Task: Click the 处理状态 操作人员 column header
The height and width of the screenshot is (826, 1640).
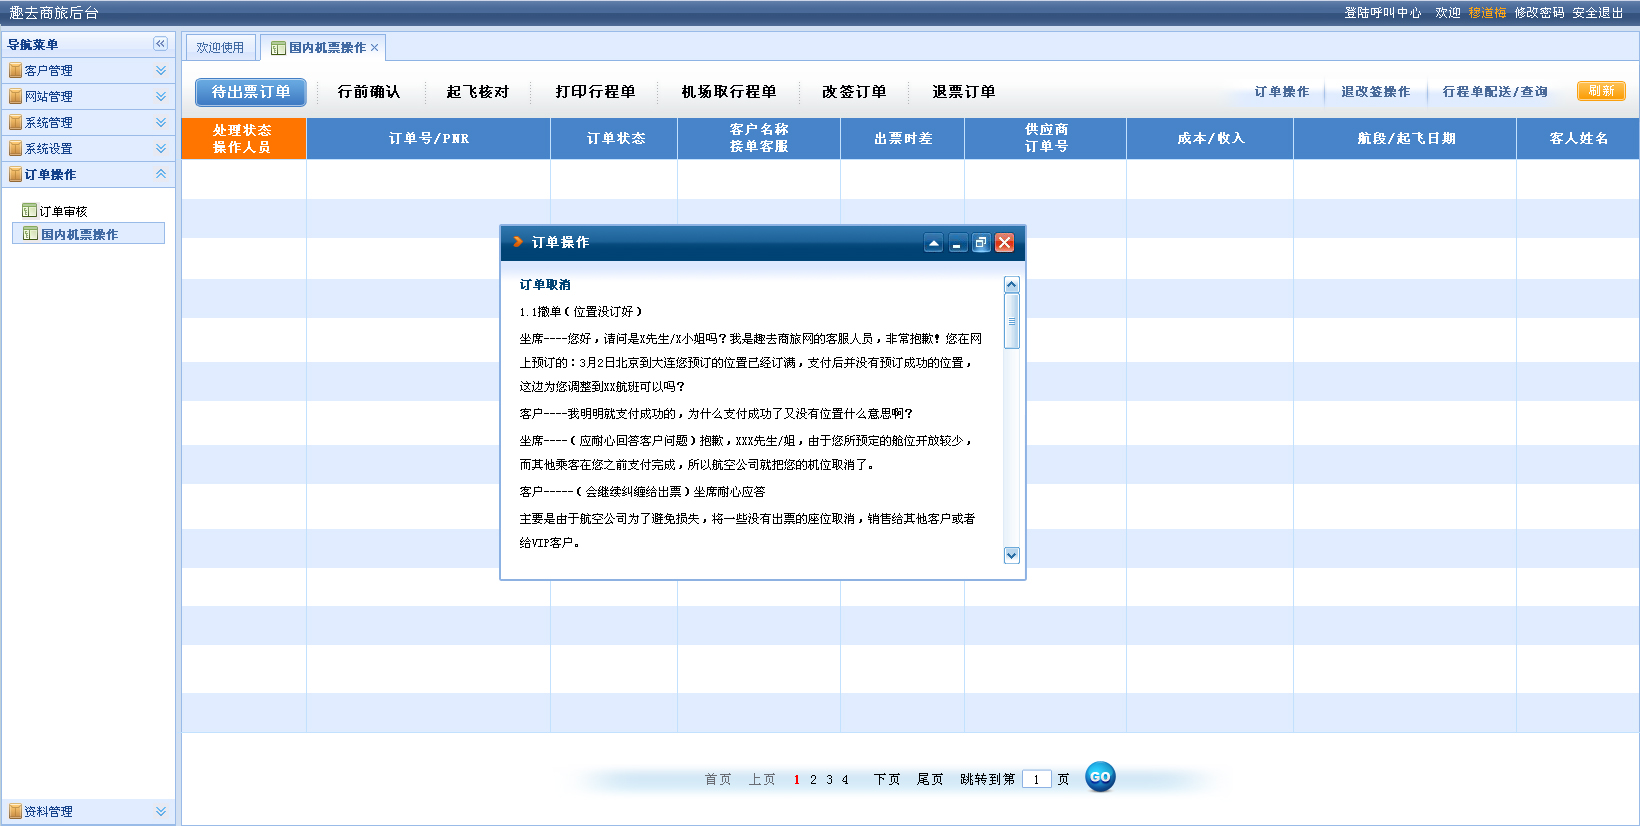Action: click(x=243, y=138)
